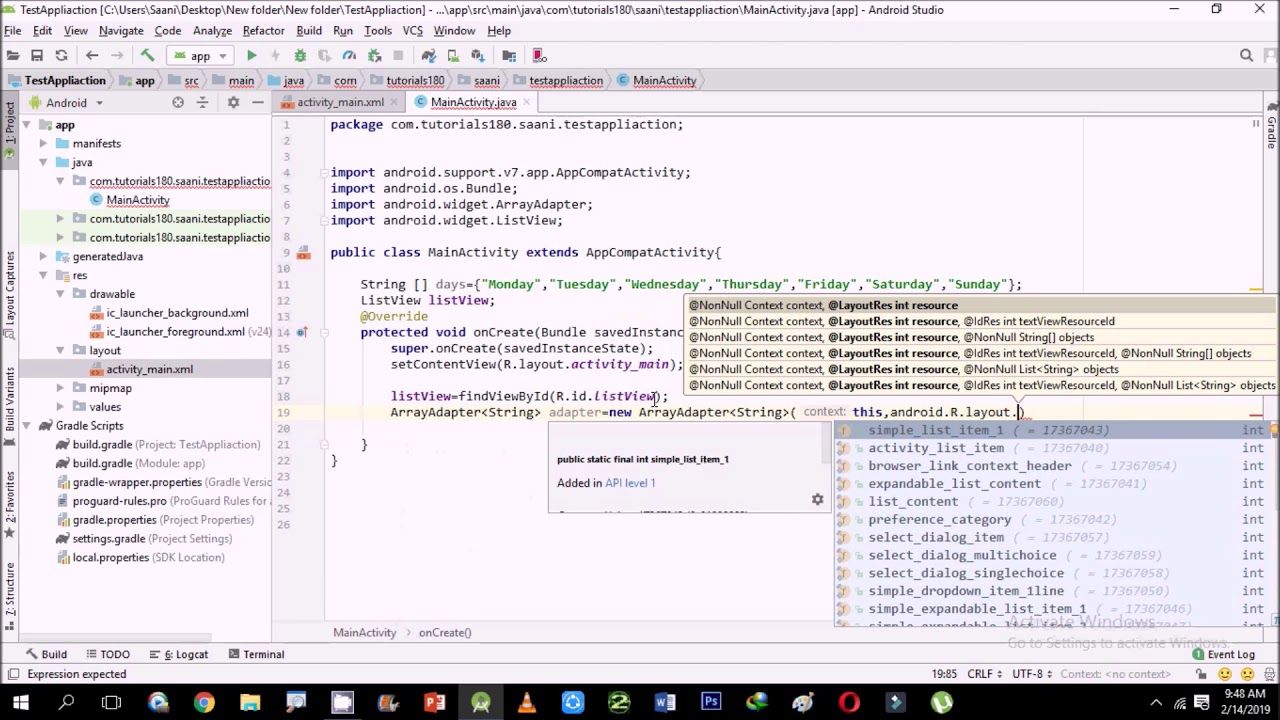Expand the manifests folder node
1280x720 pixels.
point(43,144)
